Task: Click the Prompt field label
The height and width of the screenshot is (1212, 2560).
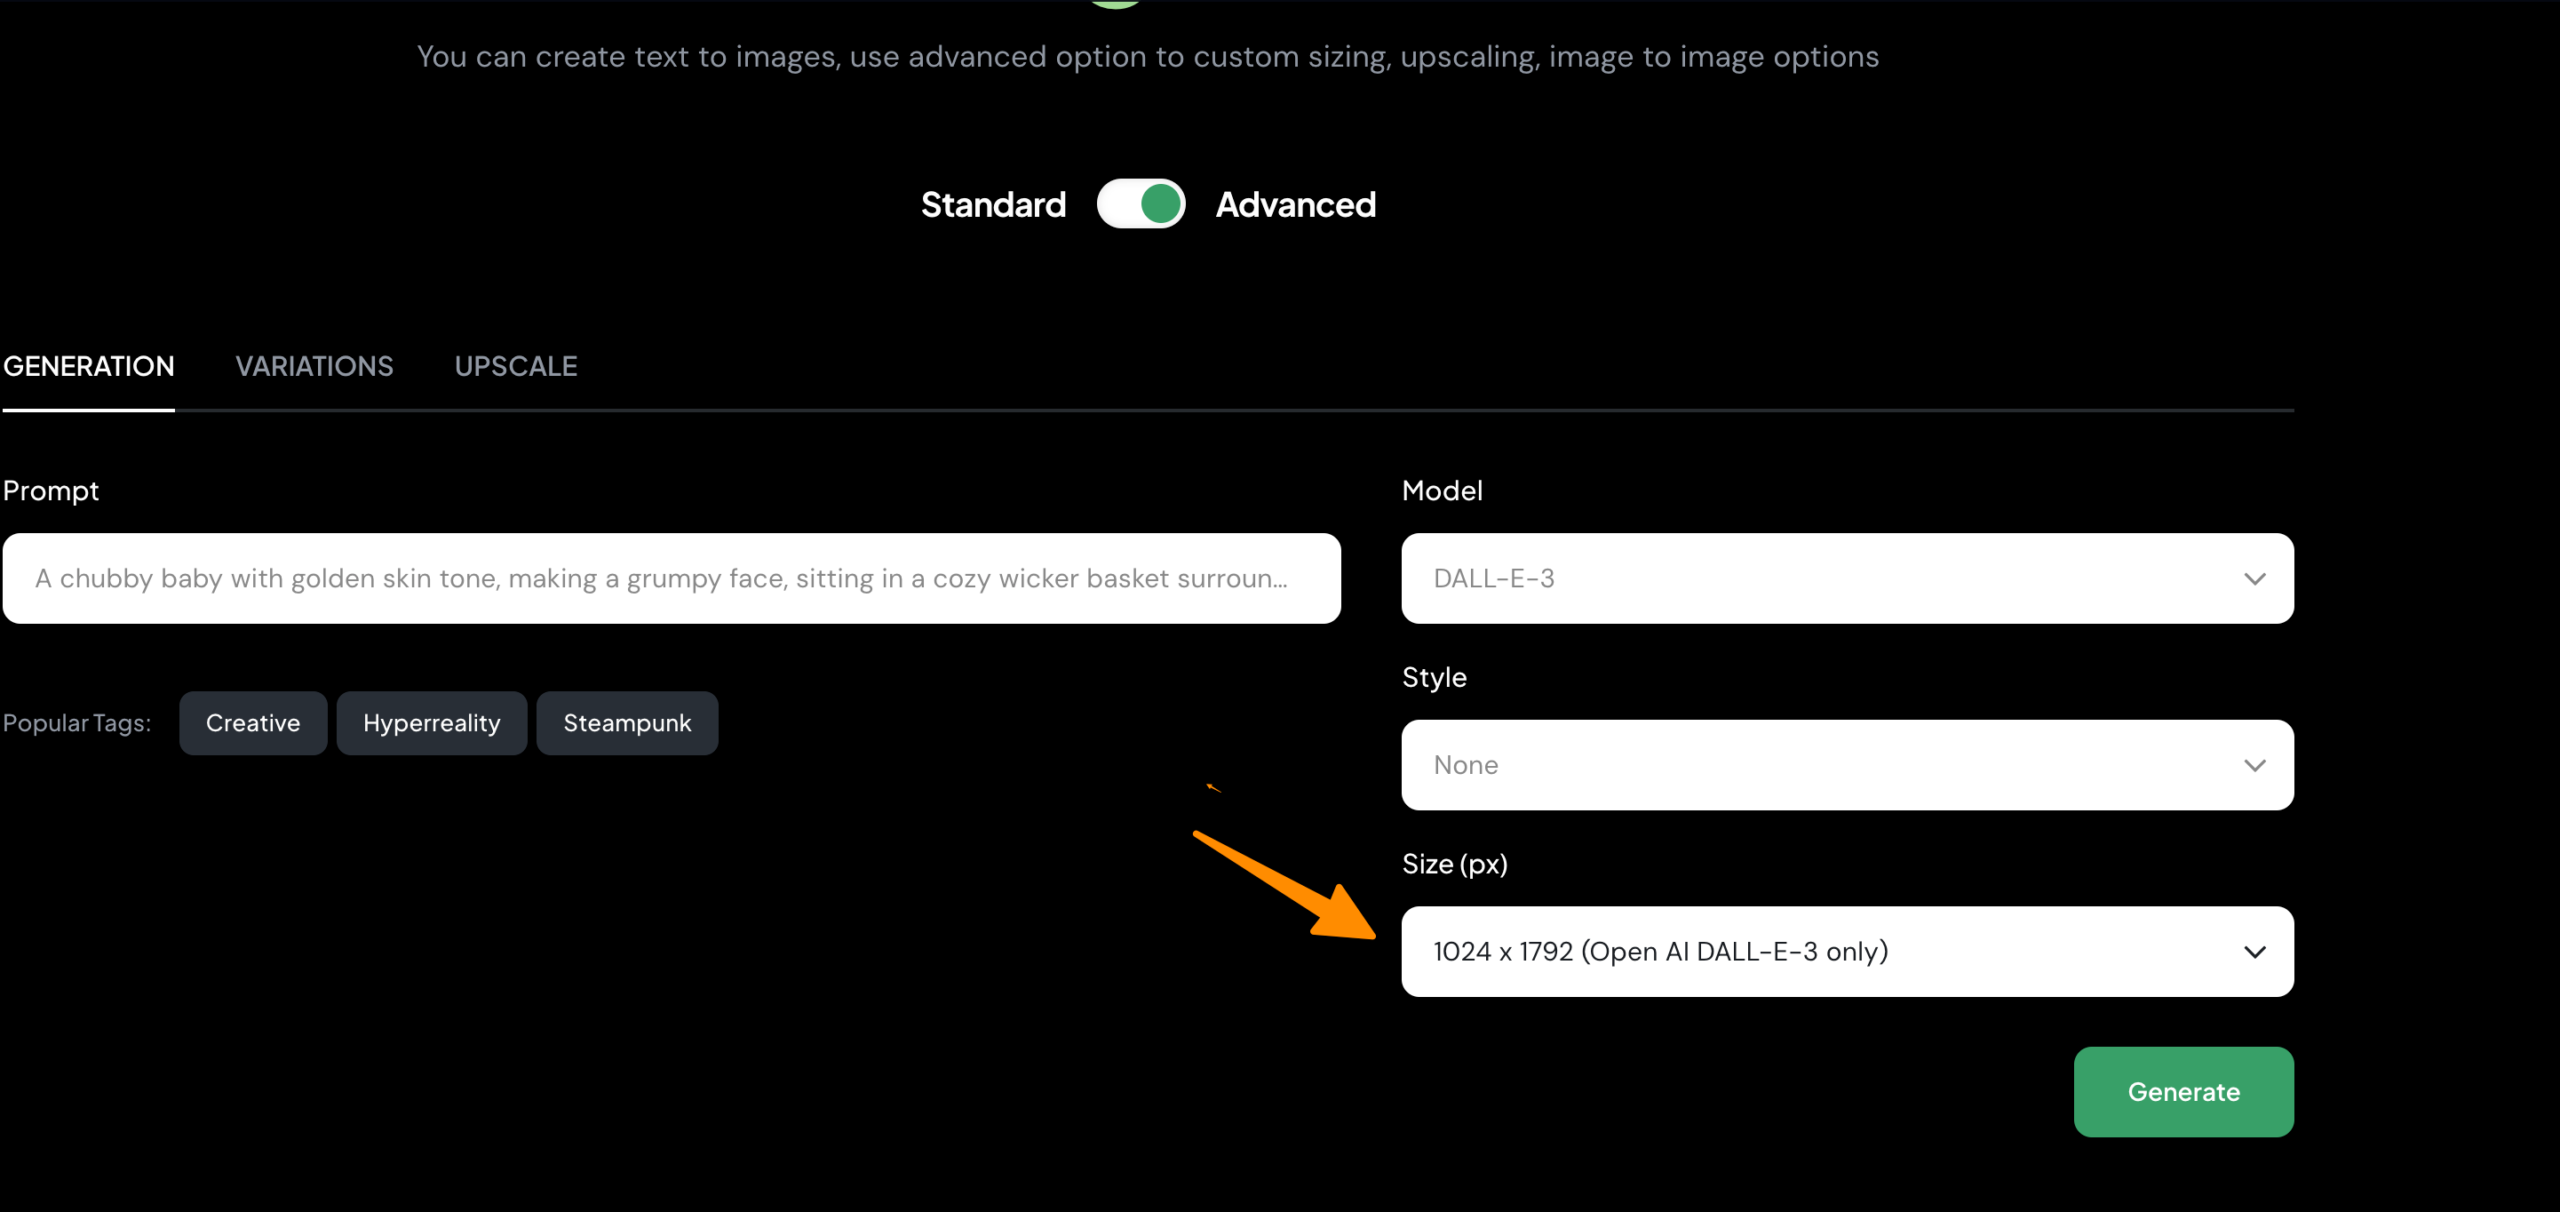Action: pyautogui.click(x=51, y=491)
